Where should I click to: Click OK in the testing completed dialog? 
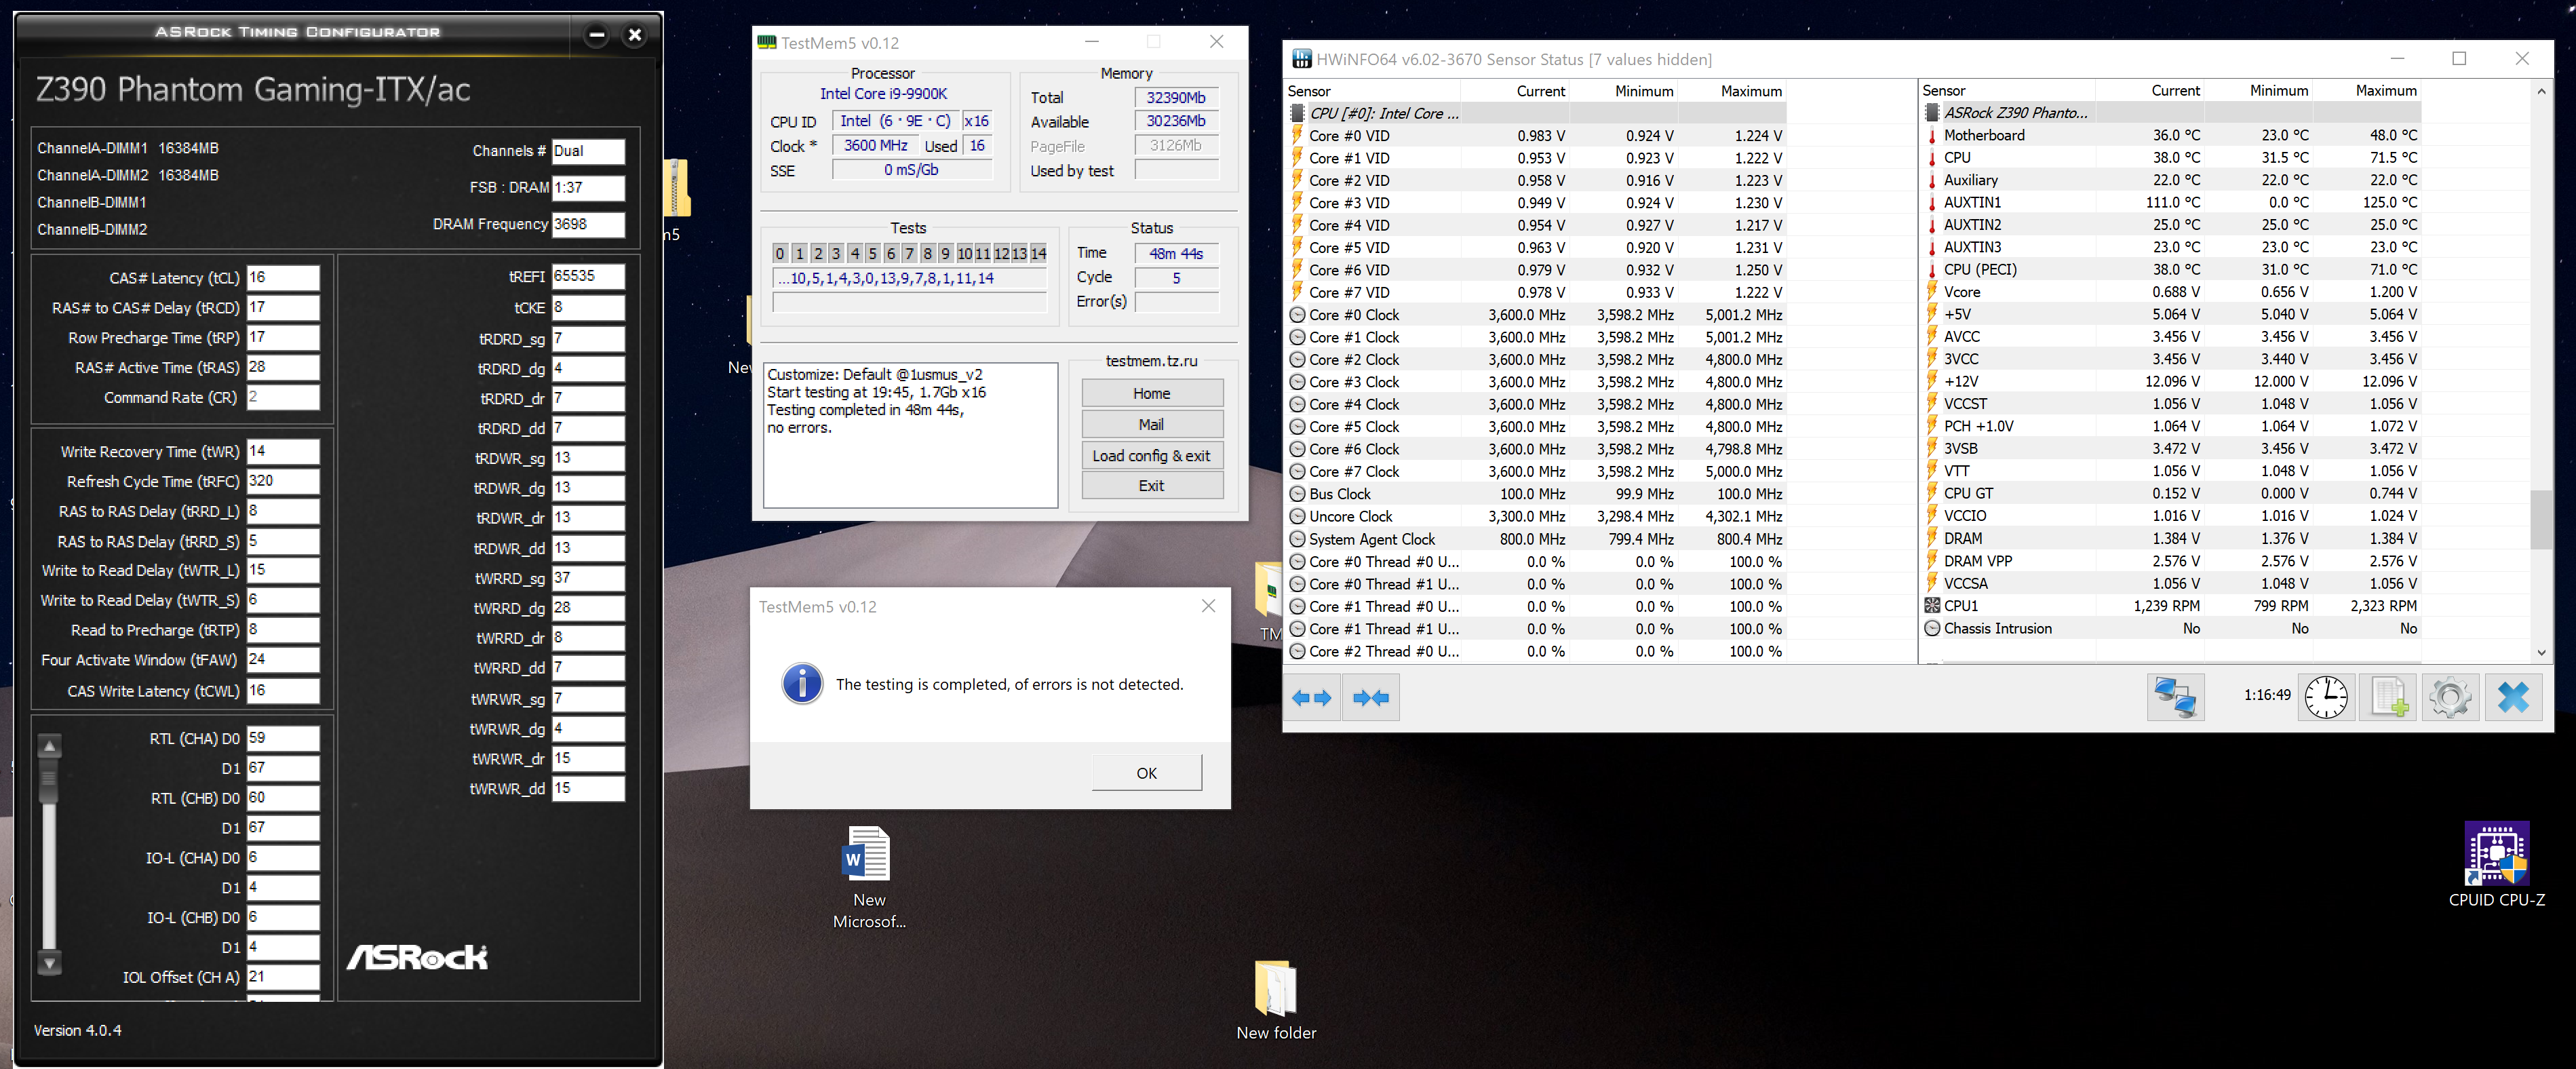tap(1146, 773)
